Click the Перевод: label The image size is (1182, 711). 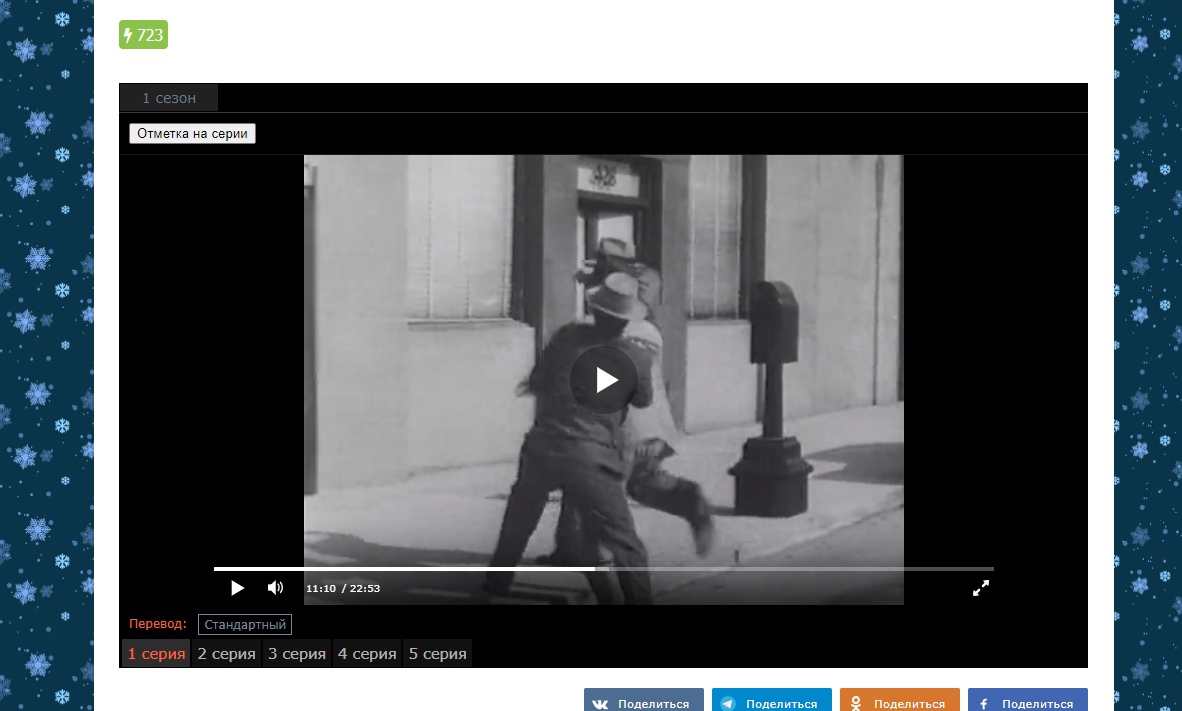[158, 624]
